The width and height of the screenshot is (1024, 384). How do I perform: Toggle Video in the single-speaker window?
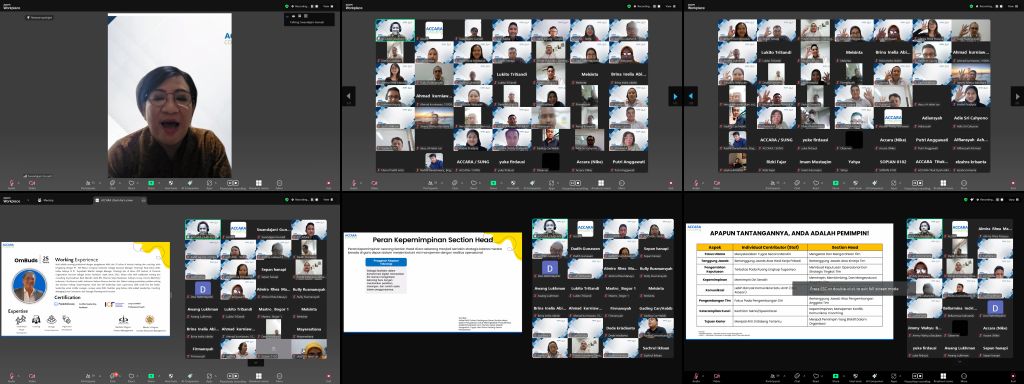click(x=32, y=184)
